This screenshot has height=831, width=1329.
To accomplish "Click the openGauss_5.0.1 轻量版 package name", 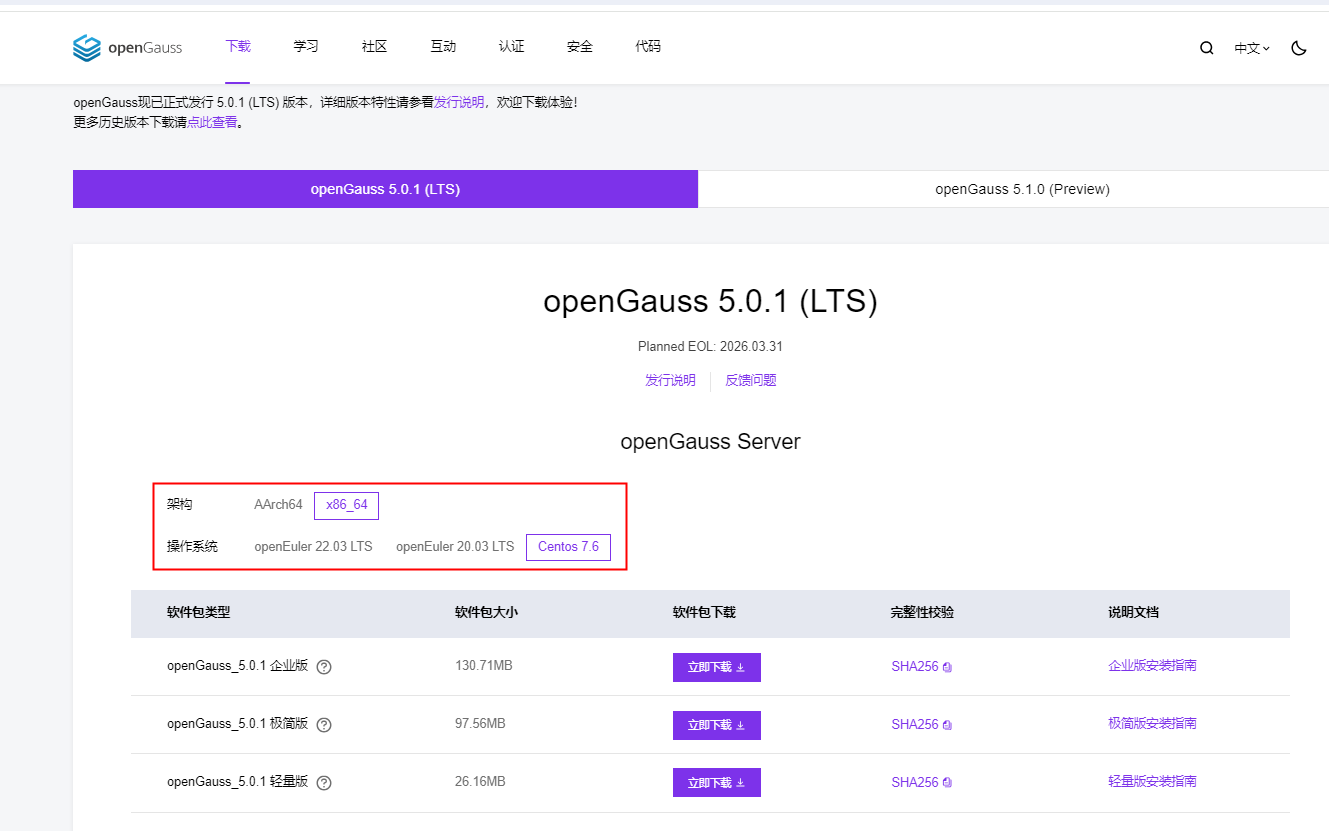I will pos(238,782).
